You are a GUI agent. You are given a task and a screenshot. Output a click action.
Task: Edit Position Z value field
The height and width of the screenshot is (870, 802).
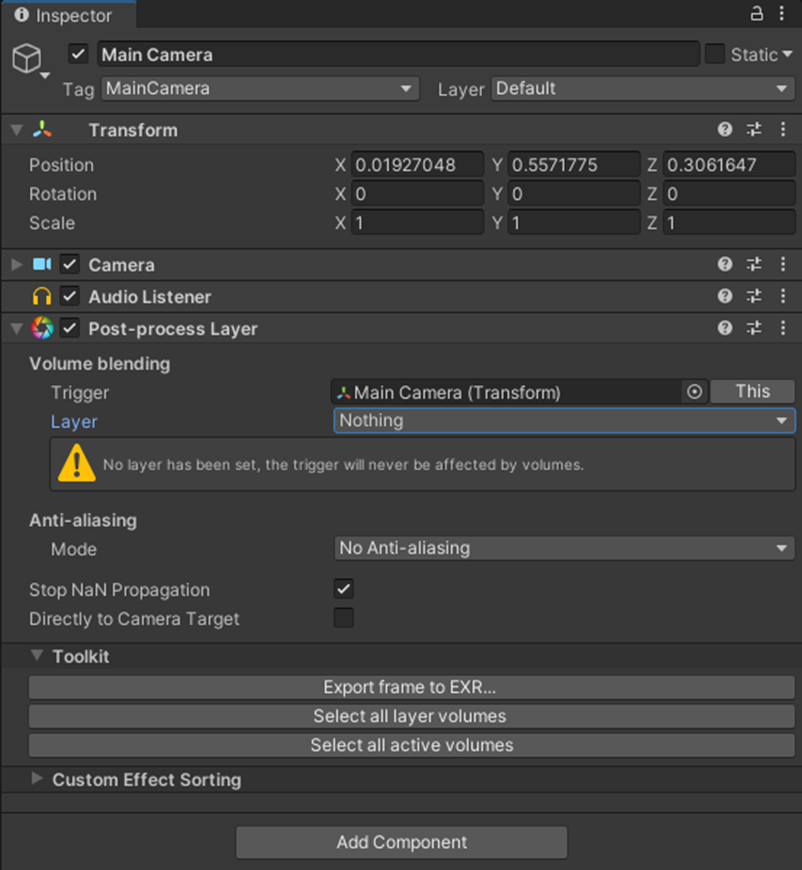click(729, 165)
